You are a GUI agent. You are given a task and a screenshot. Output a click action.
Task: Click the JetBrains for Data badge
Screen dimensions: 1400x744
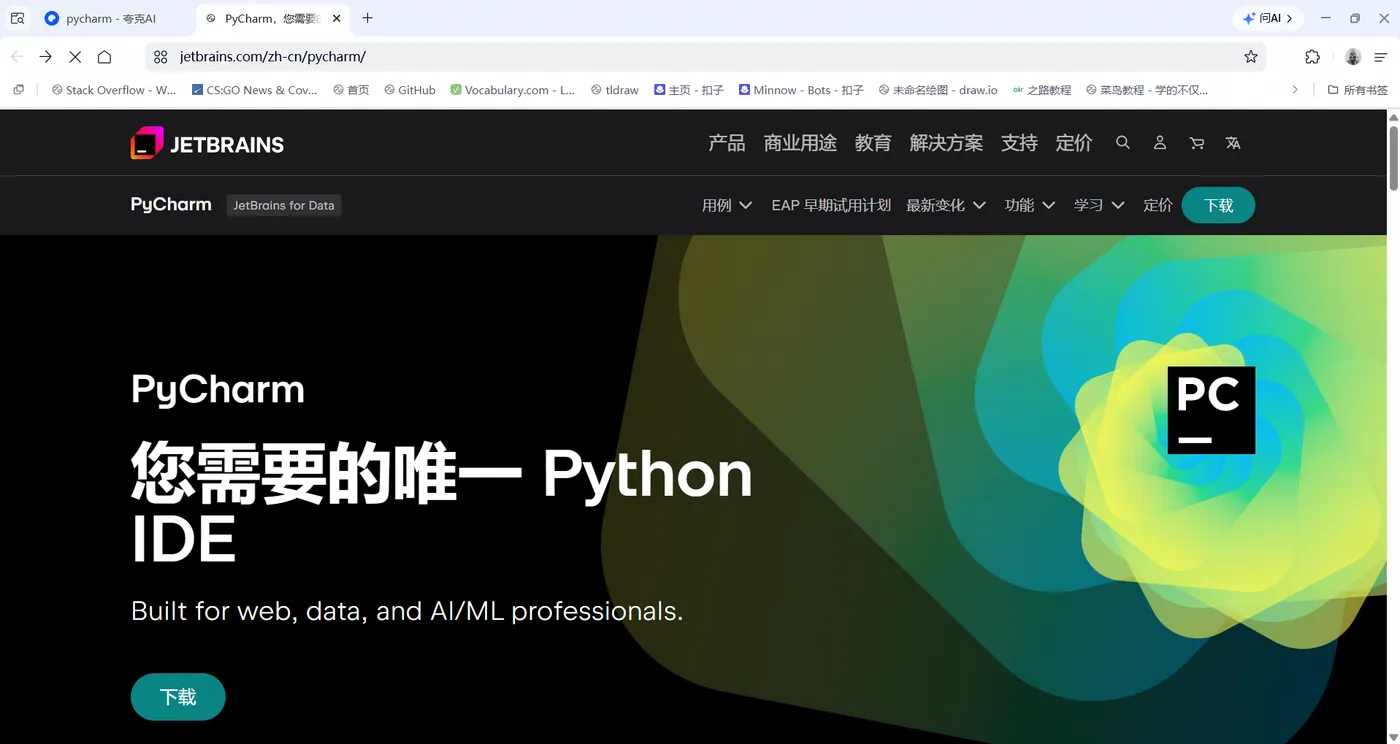284,205
